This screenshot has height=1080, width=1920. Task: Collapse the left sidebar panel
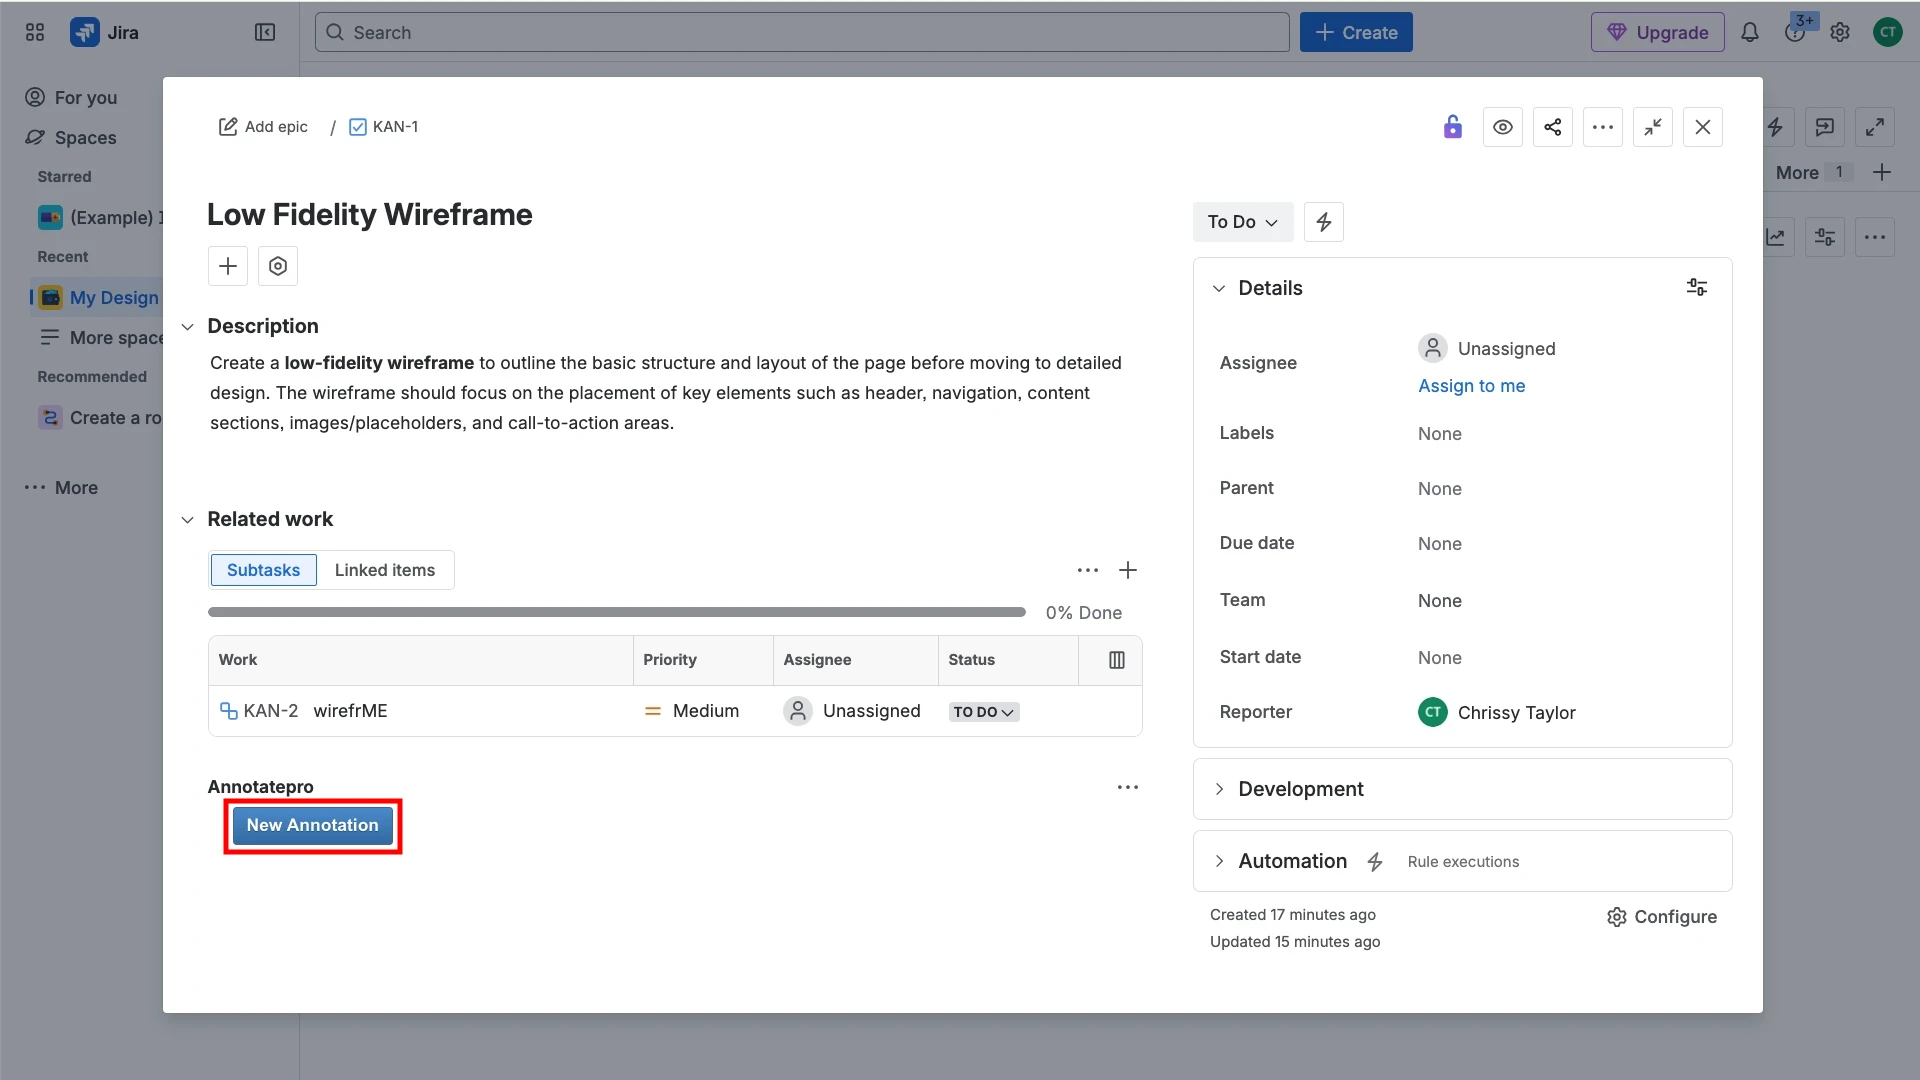click(x=265, y=32)
